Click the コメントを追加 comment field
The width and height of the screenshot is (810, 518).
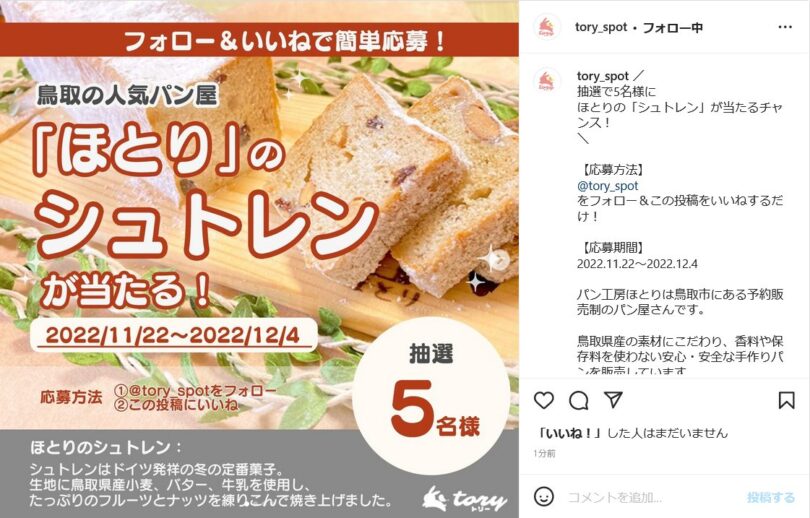pyautogui.click(x=651, y=497)
